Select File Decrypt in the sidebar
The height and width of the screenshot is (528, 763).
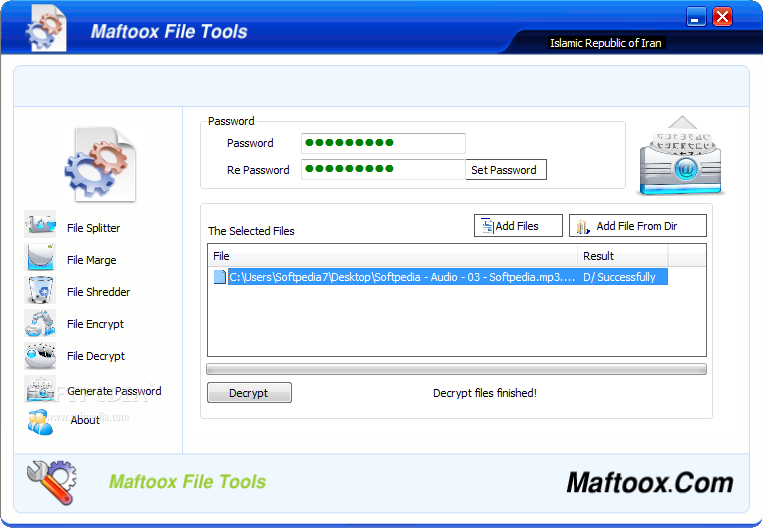coord(96,356)
